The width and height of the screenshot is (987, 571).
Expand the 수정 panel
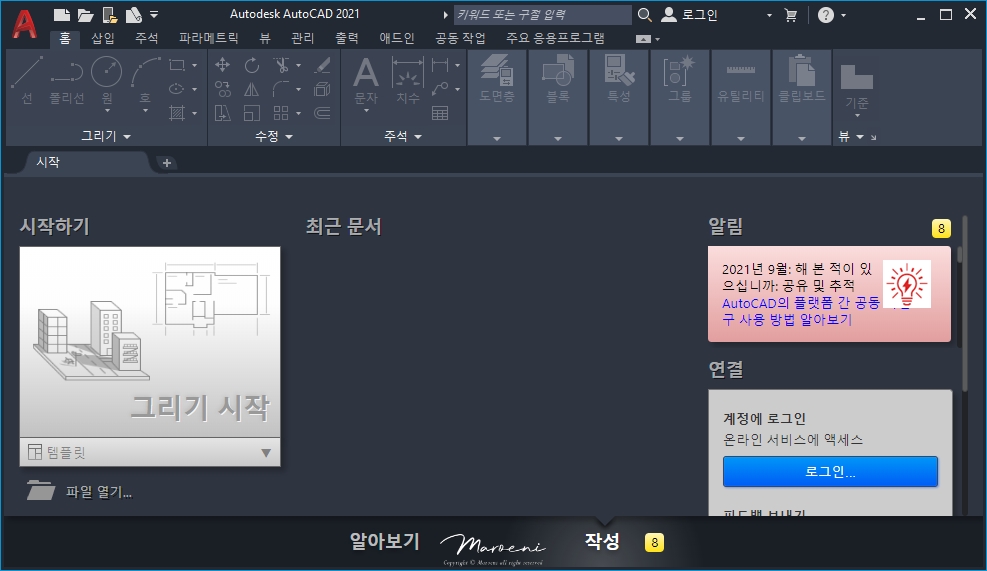point(274,136)
